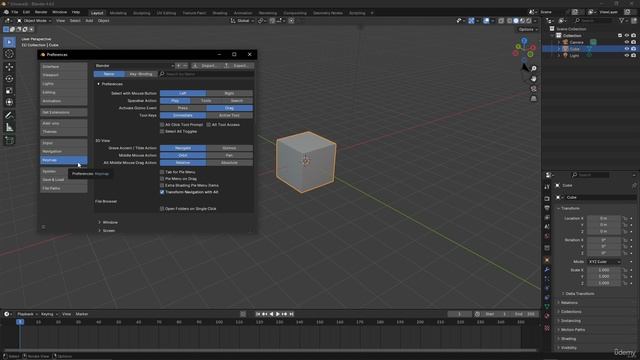The height and width of the screenshot is (360, 640).
Task: Switch perspective/orthographic grid icon
Action: [x=533, y=98]
